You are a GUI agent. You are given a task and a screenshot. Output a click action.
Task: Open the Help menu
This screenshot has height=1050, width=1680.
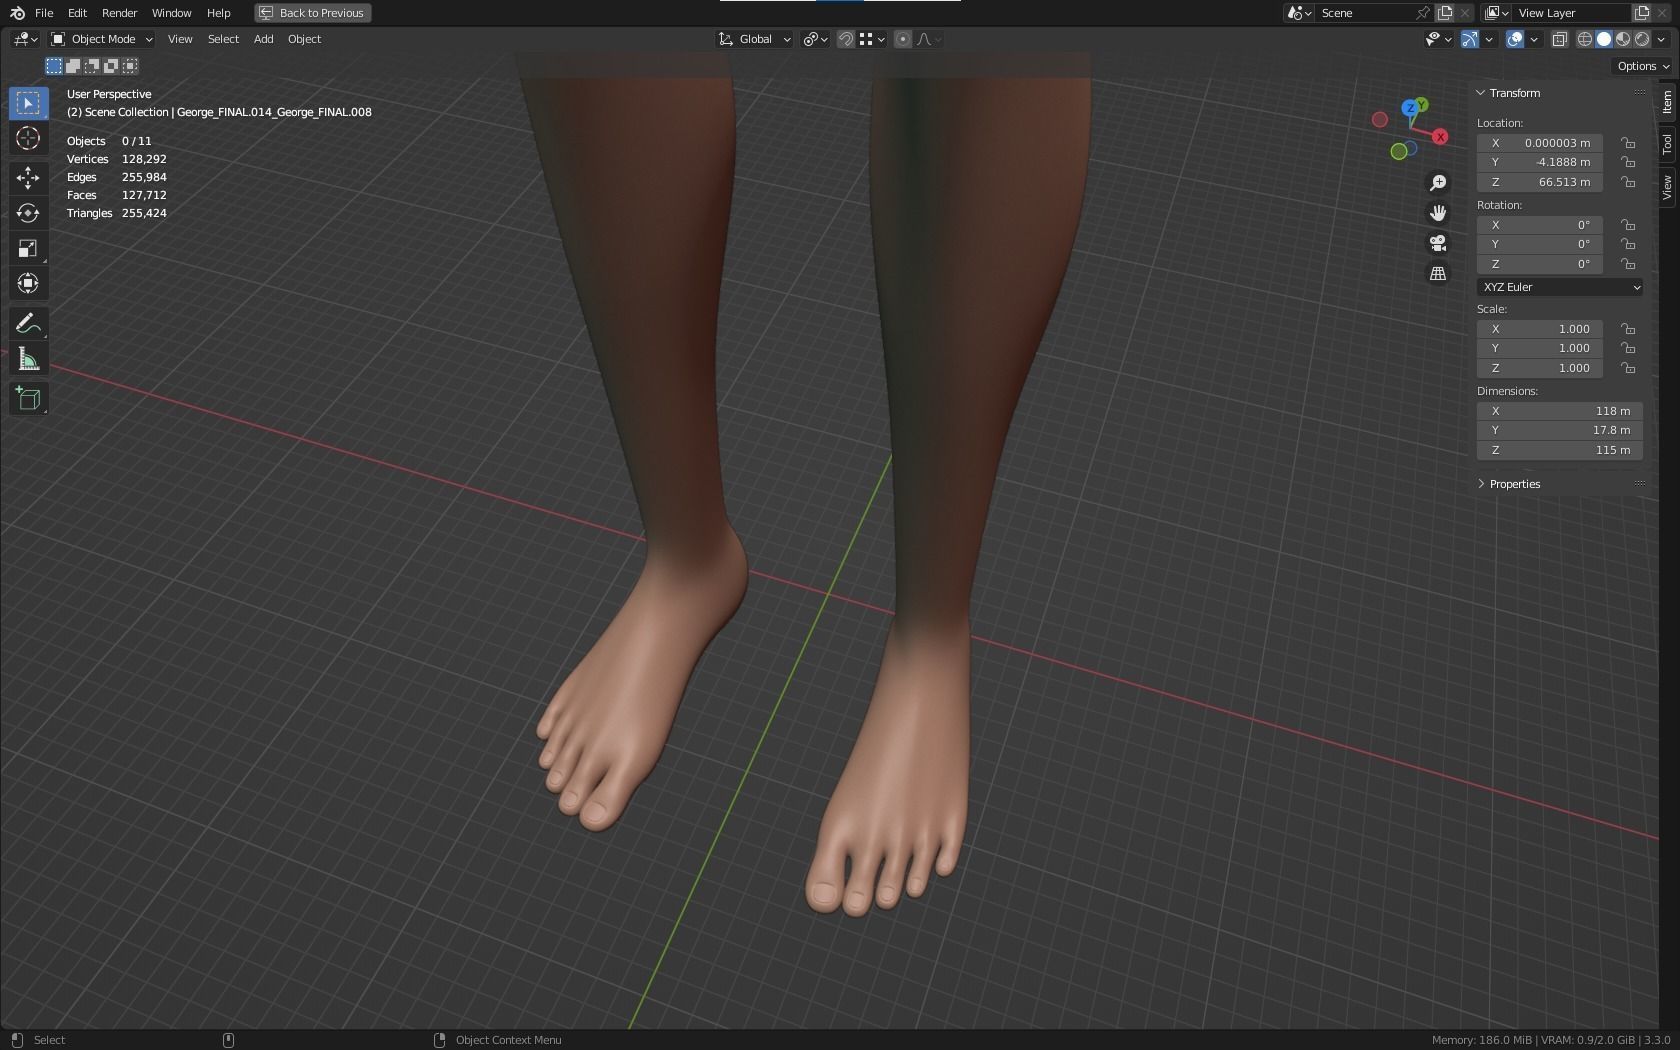click(218, 13)
